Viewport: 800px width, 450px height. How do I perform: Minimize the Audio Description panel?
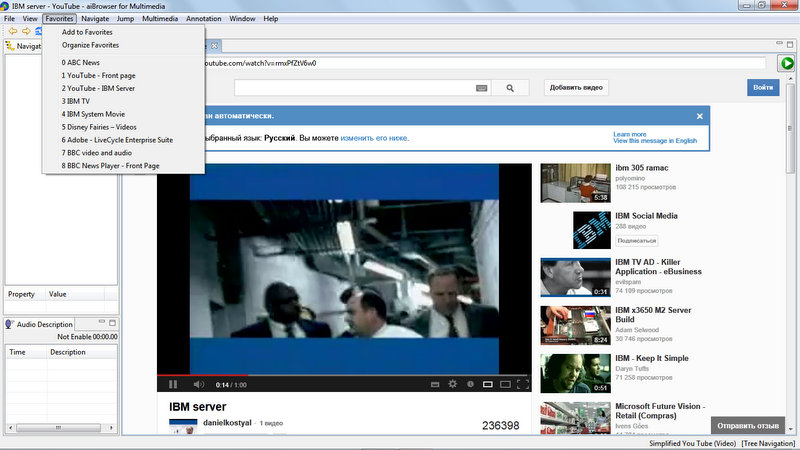(x=102, y=322)
